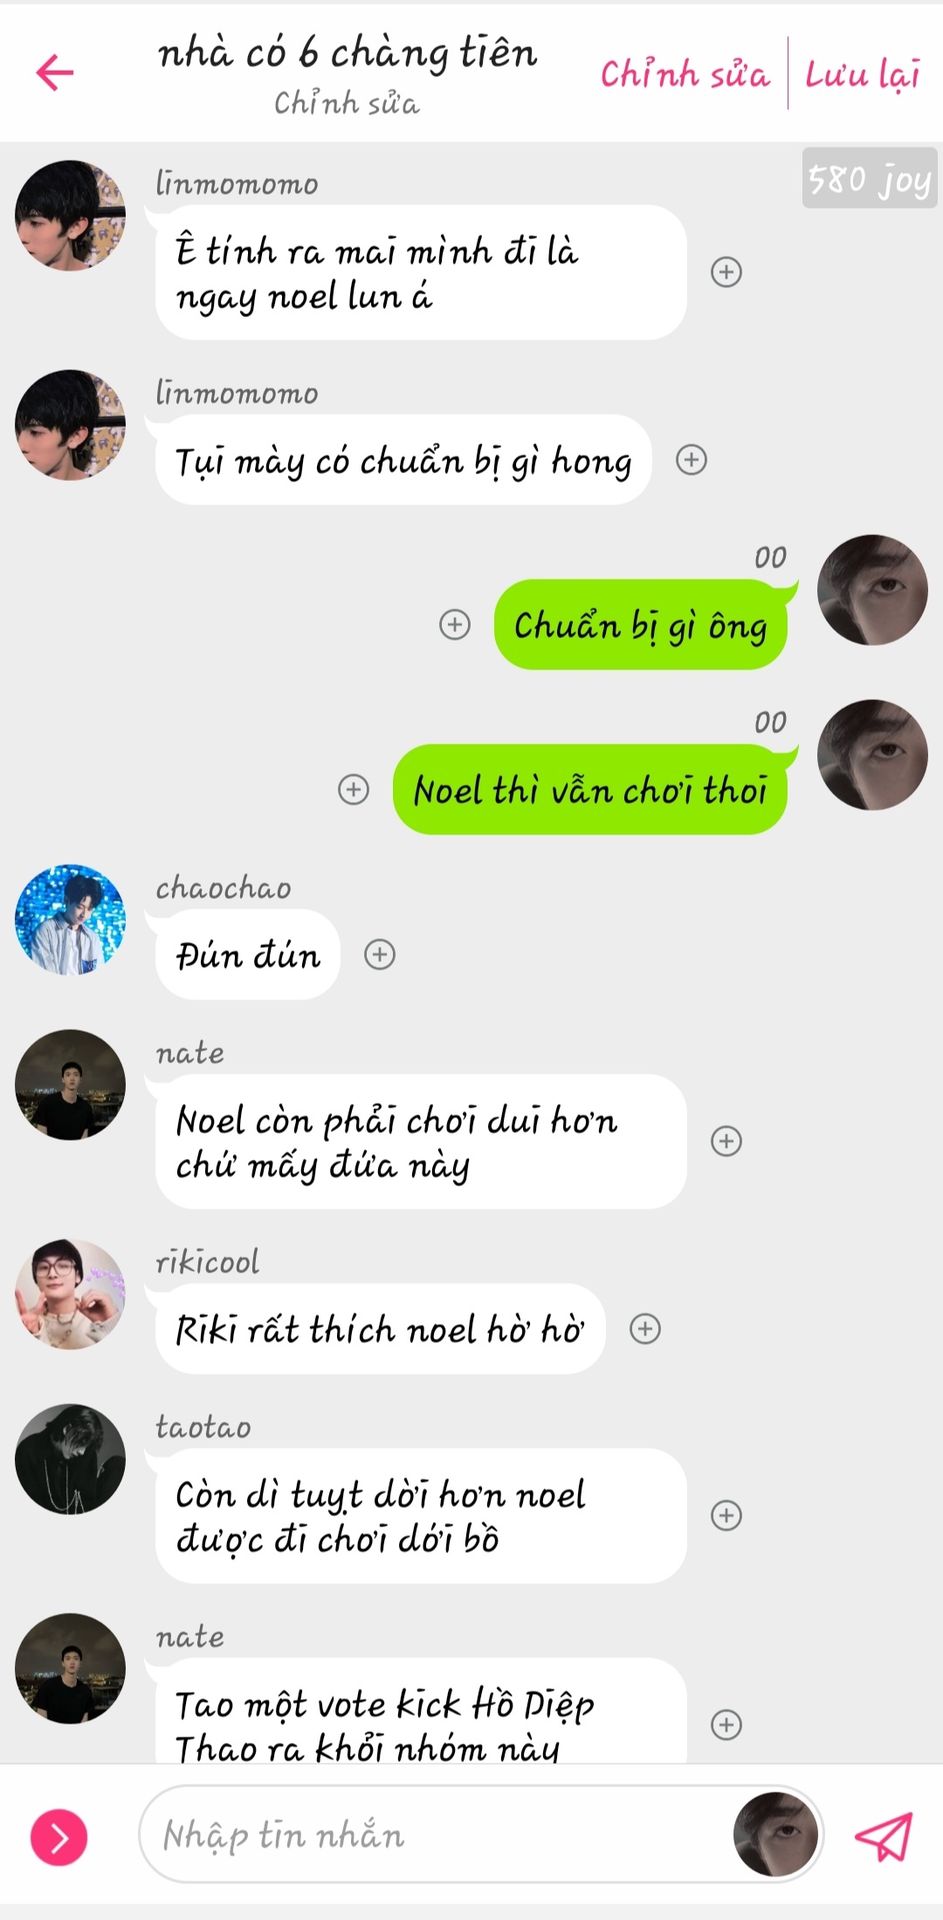
Task: Tap plus icon beside taotao's message
Action: [726, 1515]
